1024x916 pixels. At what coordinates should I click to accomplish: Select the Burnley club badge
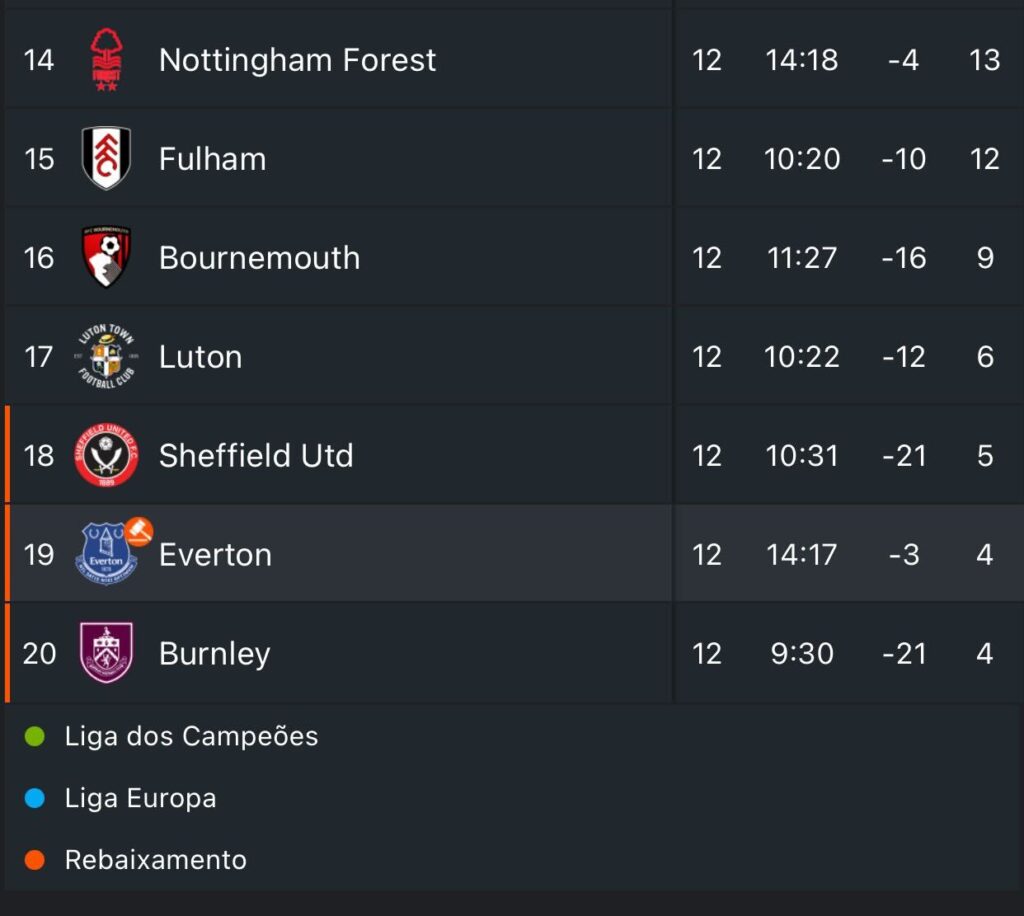coord(106,653)
